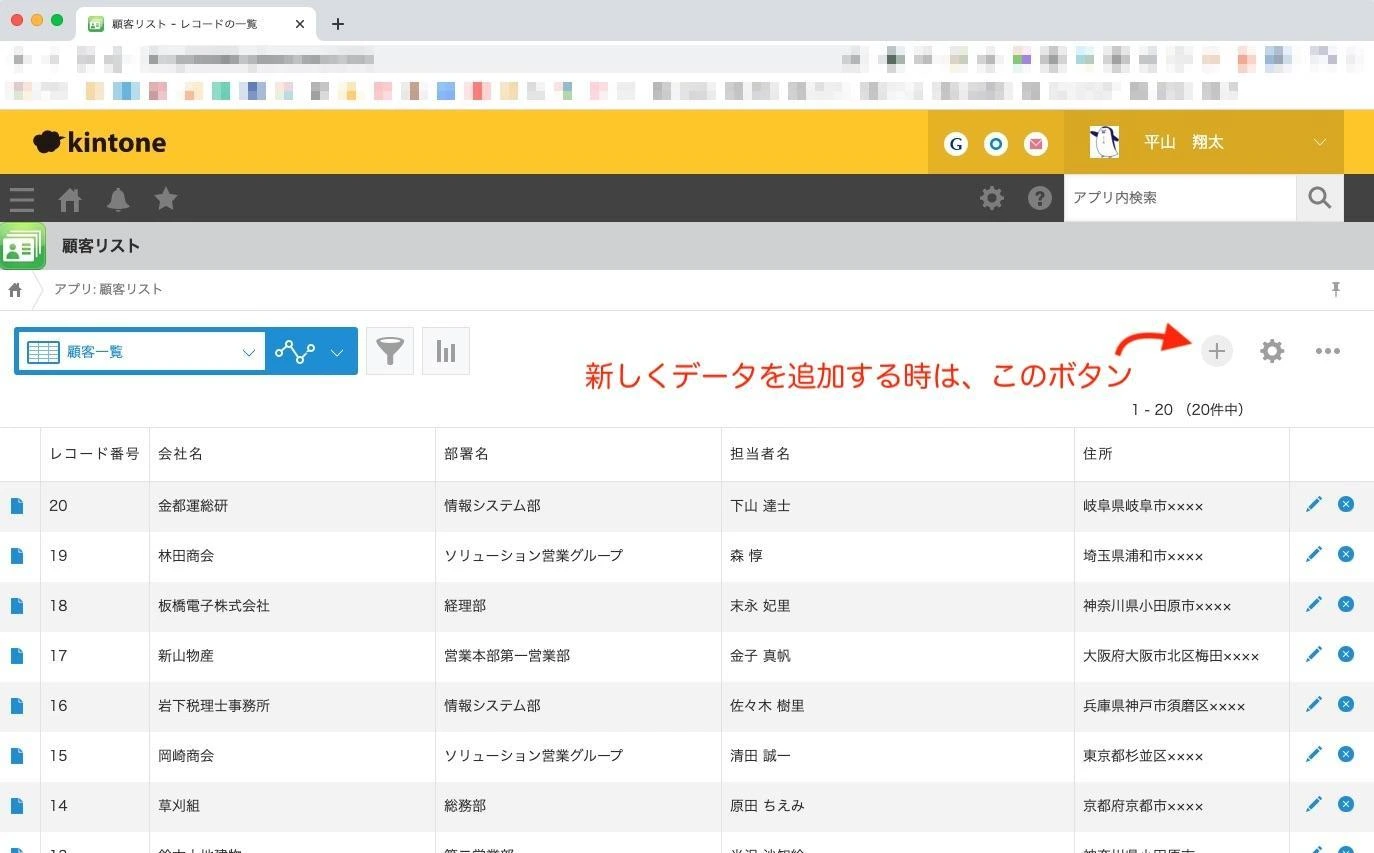Expand the 平山 翔太 user menu chevron
This screenshot has height=853, width=1374.
click(1320, 142)
